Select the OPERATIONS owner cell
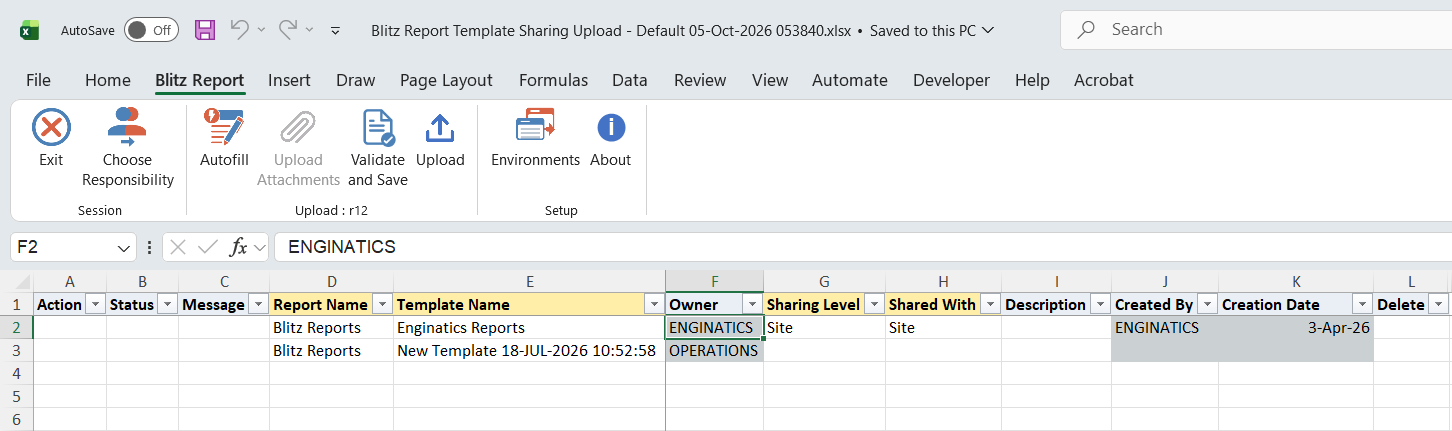Image resolution: width=1452 pixels, height=431 pixels. tap(714, 350)
